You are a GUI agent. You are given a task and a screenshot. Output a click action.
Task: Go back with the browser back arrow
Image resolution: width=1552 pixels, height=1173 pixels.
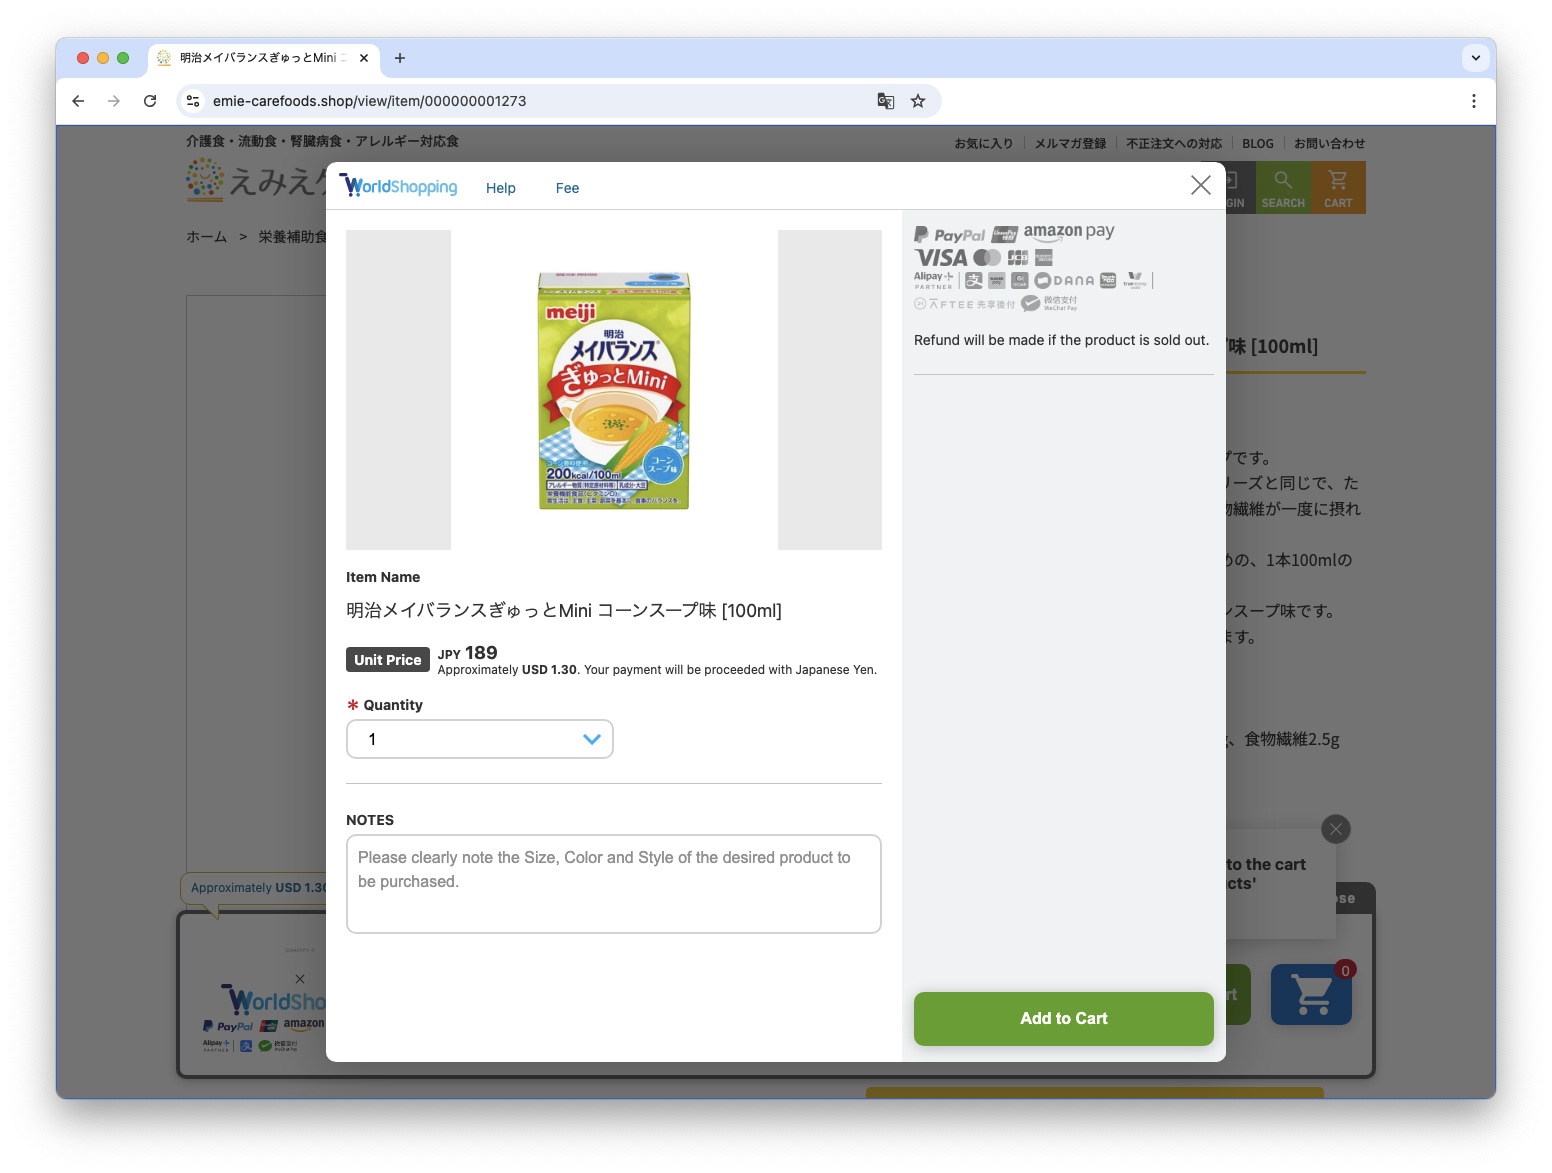78,101
